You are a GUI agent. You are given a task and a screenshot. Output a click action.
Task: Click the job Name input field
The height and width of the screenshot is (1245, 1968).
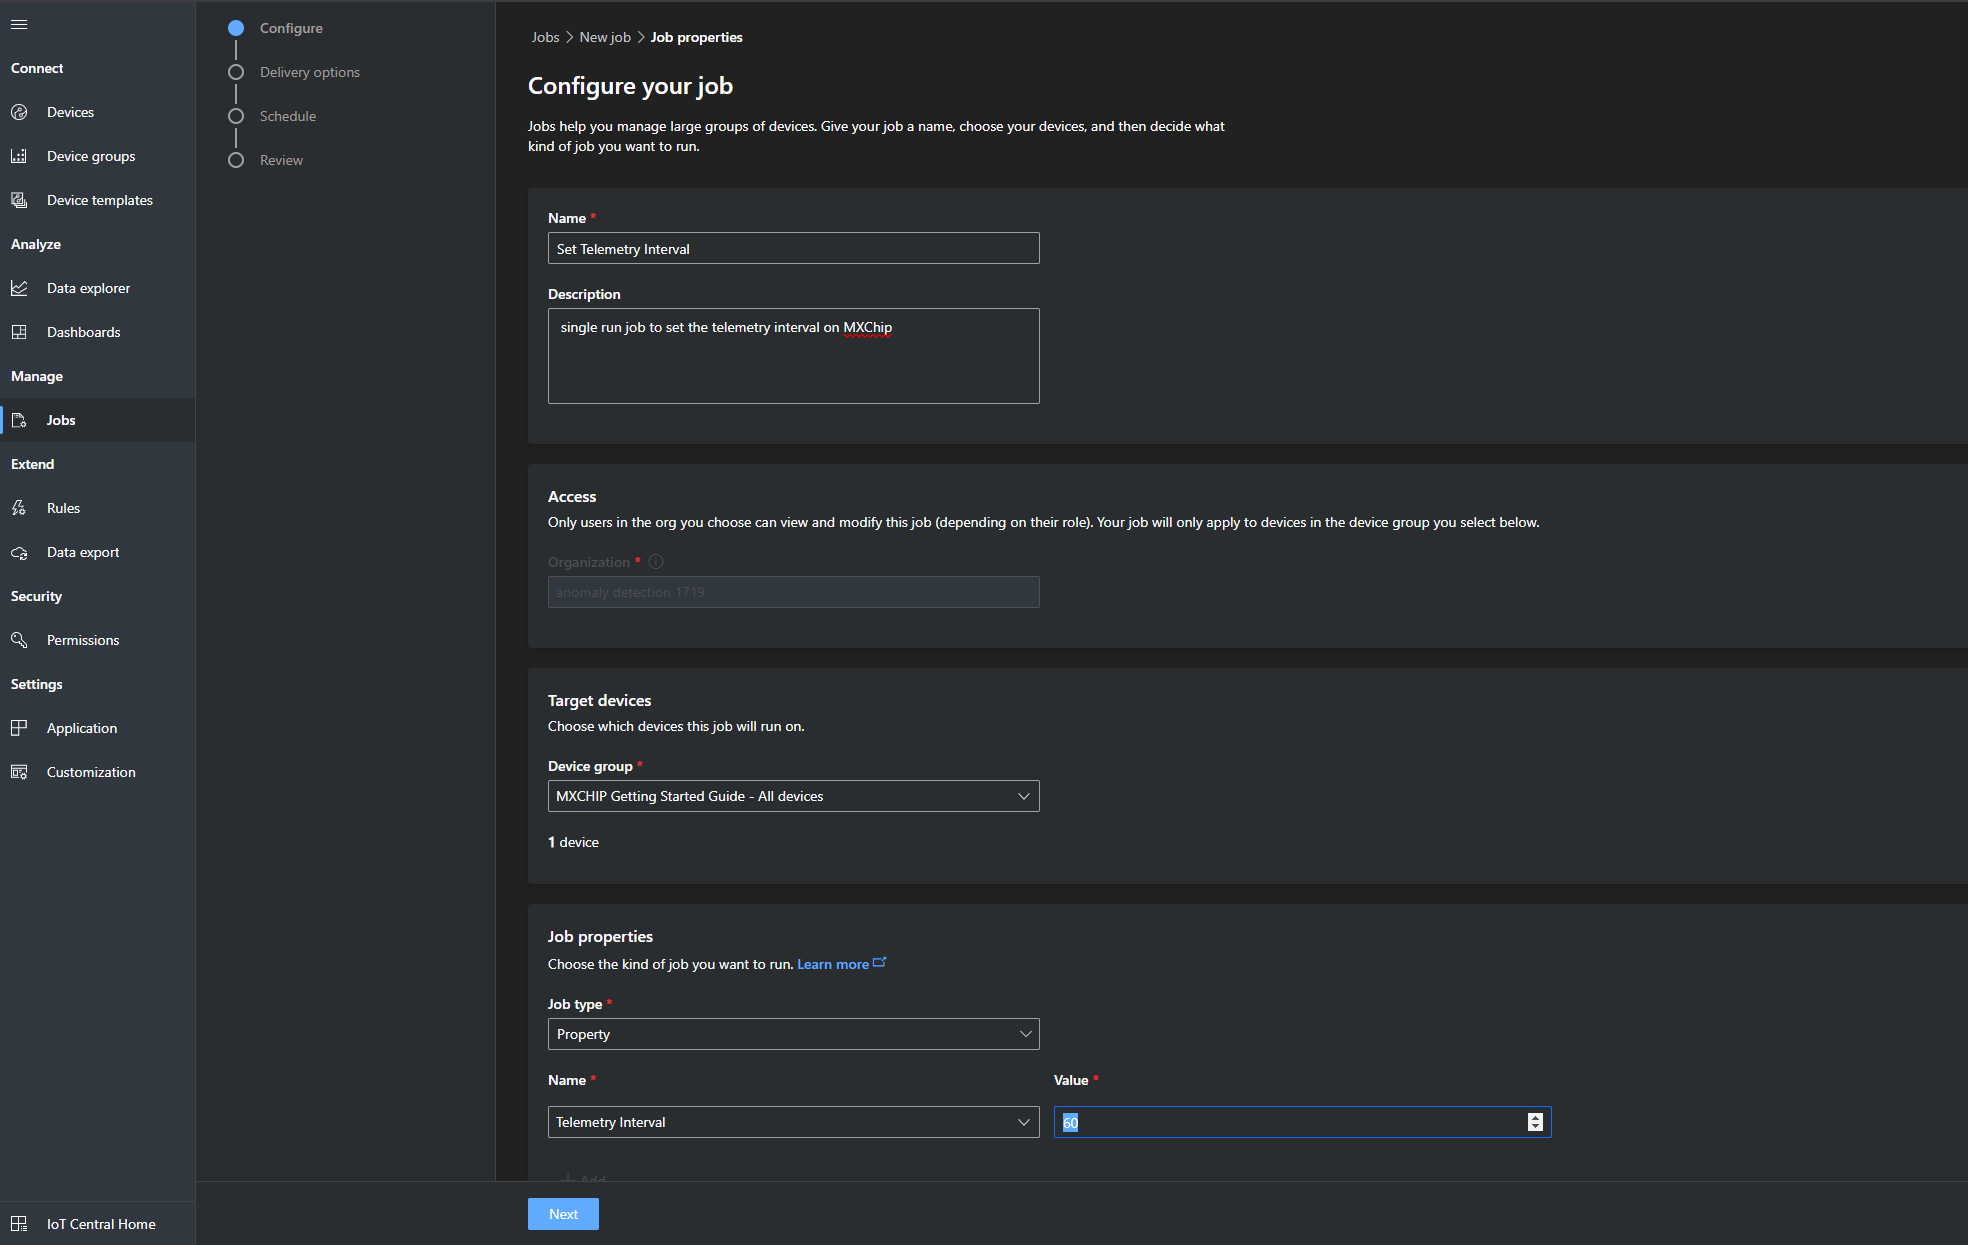tap(793, 248)
